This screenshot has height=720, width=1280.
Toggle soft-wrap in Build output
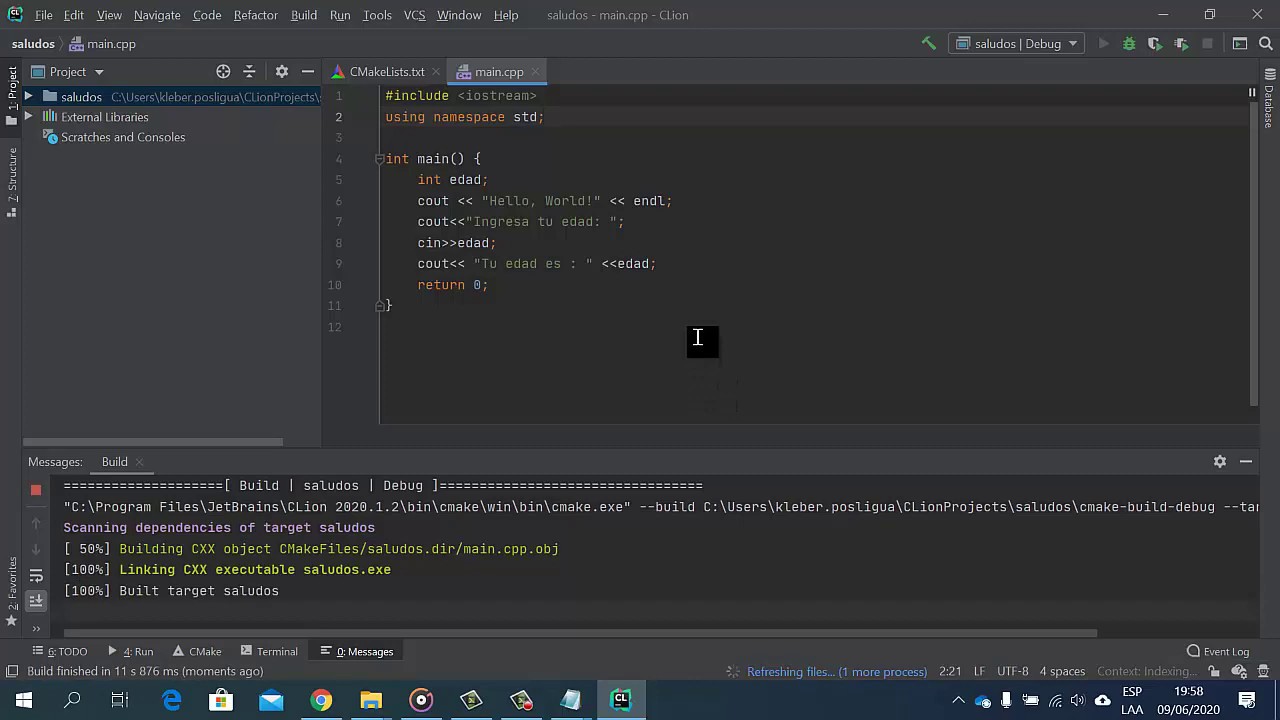tap(36, 575)
